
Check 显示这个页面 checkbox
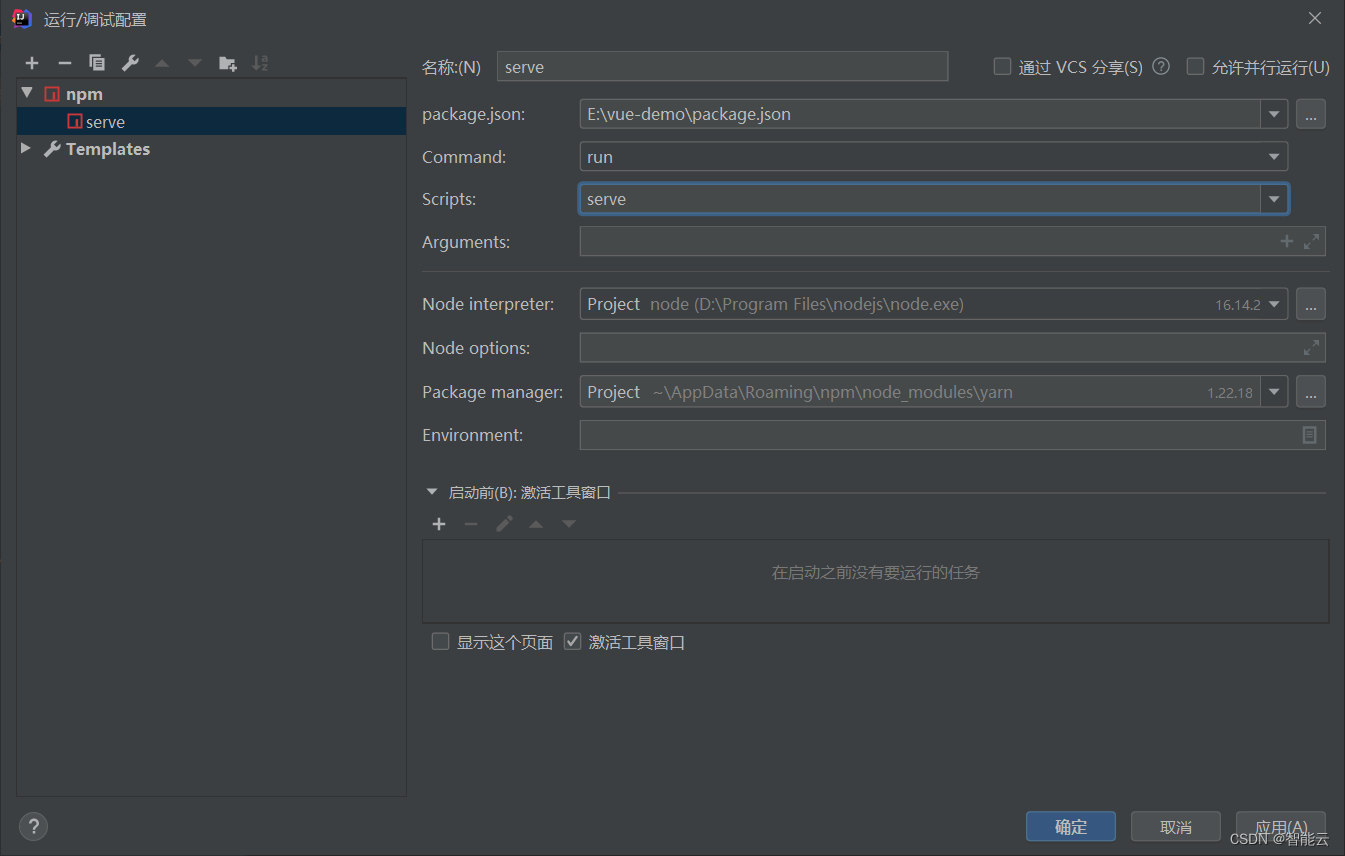pos(440,641)
